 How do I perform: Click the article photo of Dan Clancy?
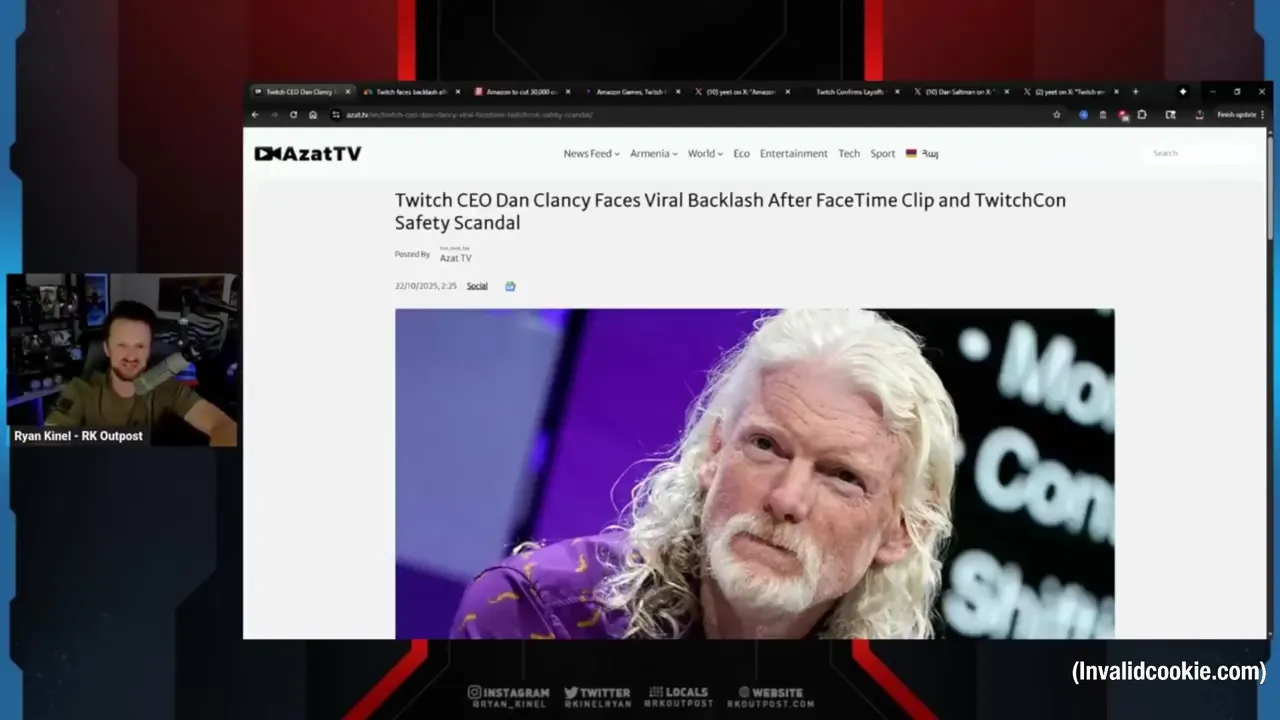tap(754, 473)
